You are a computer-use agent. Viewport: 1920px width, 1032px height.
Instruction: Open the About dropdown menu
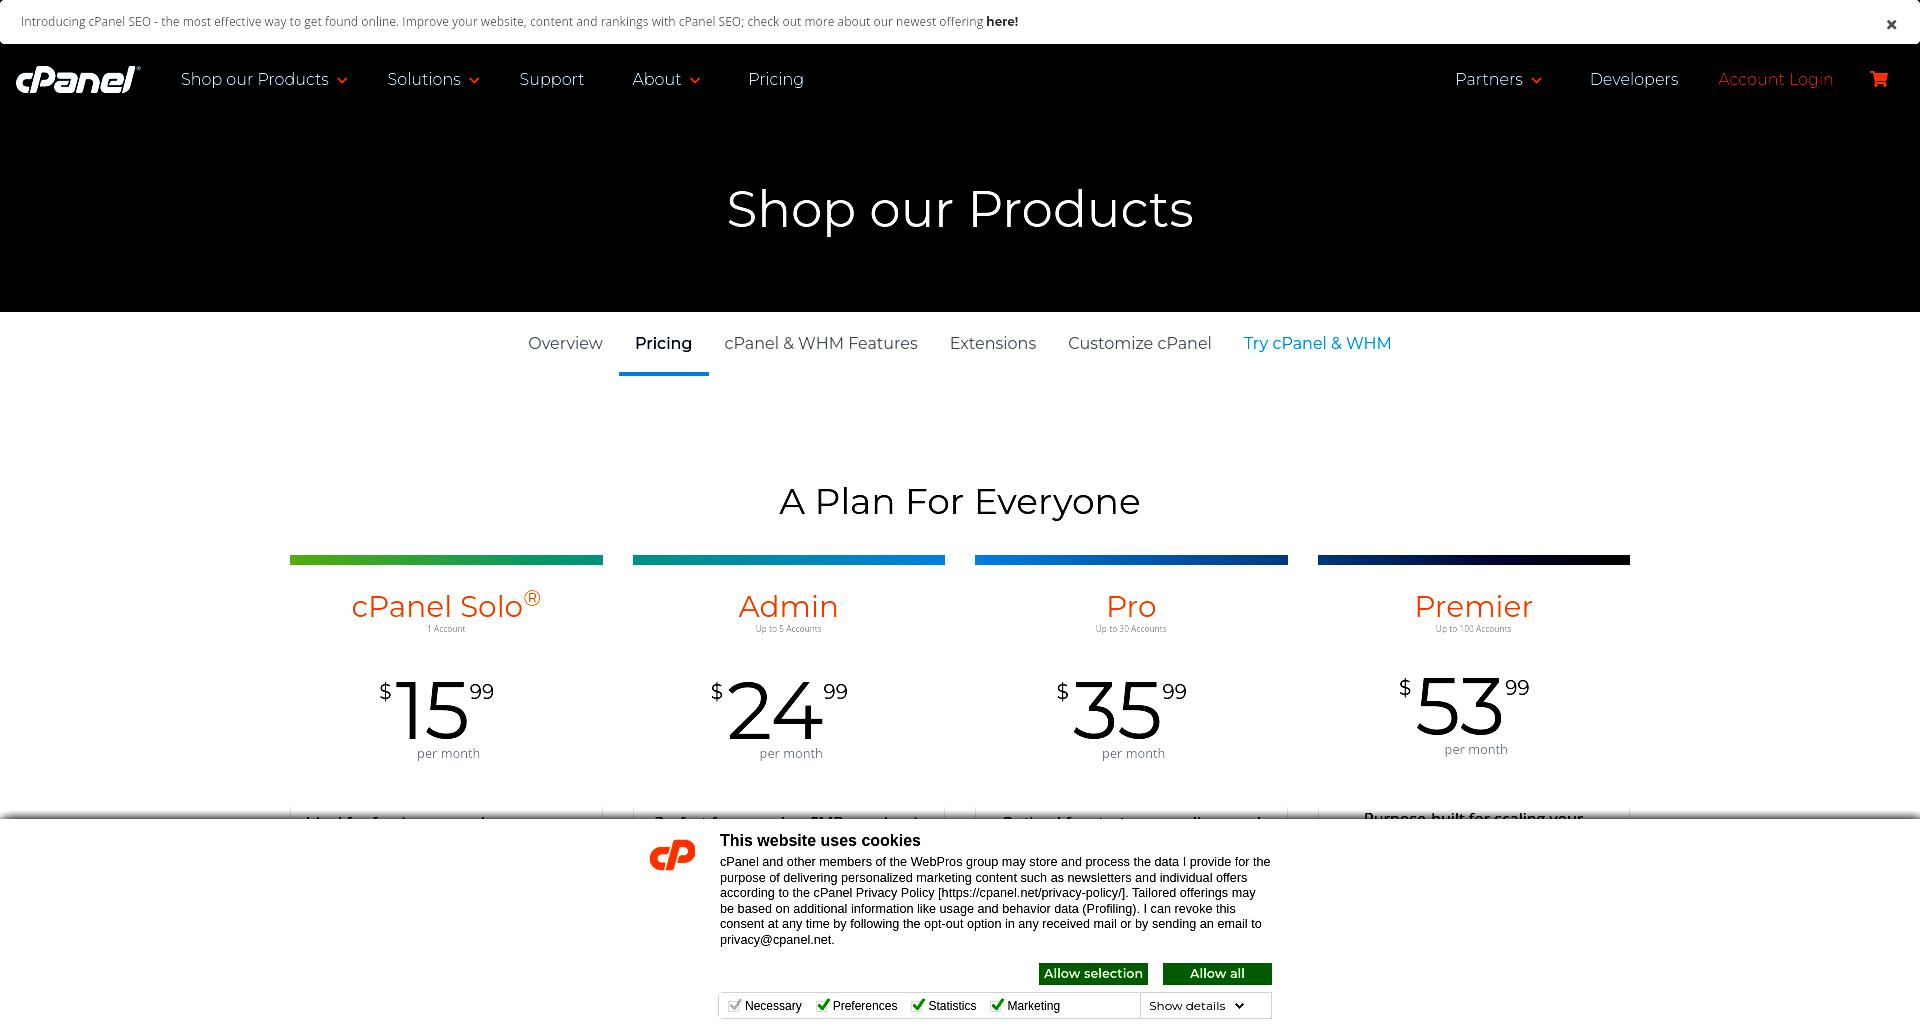(666, 79)
